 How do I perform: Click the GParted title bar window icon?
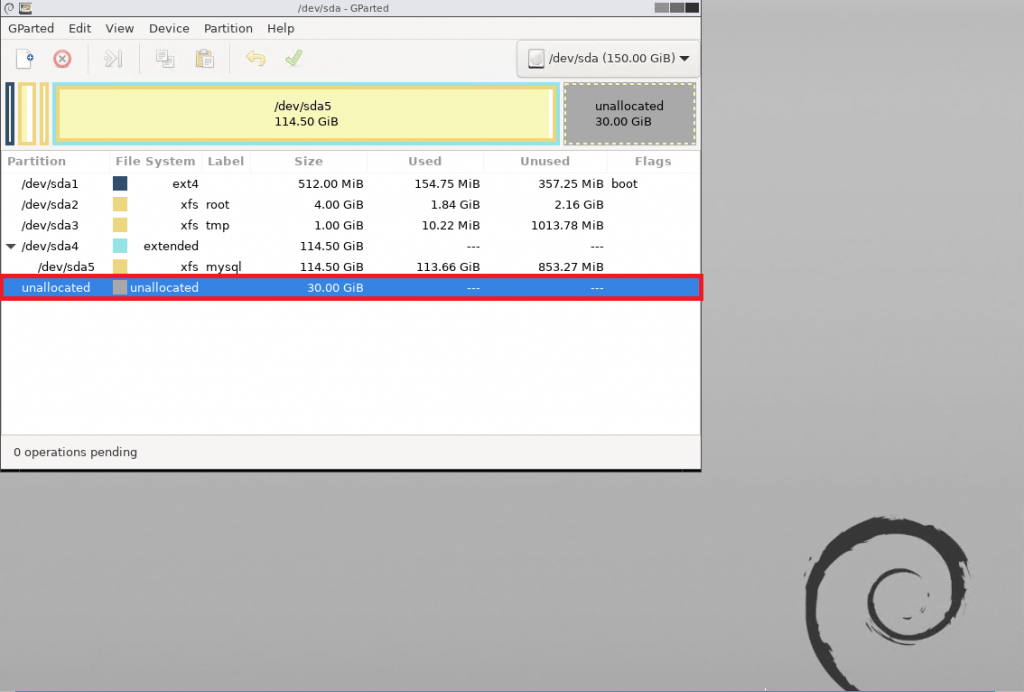tap(25, 8)
